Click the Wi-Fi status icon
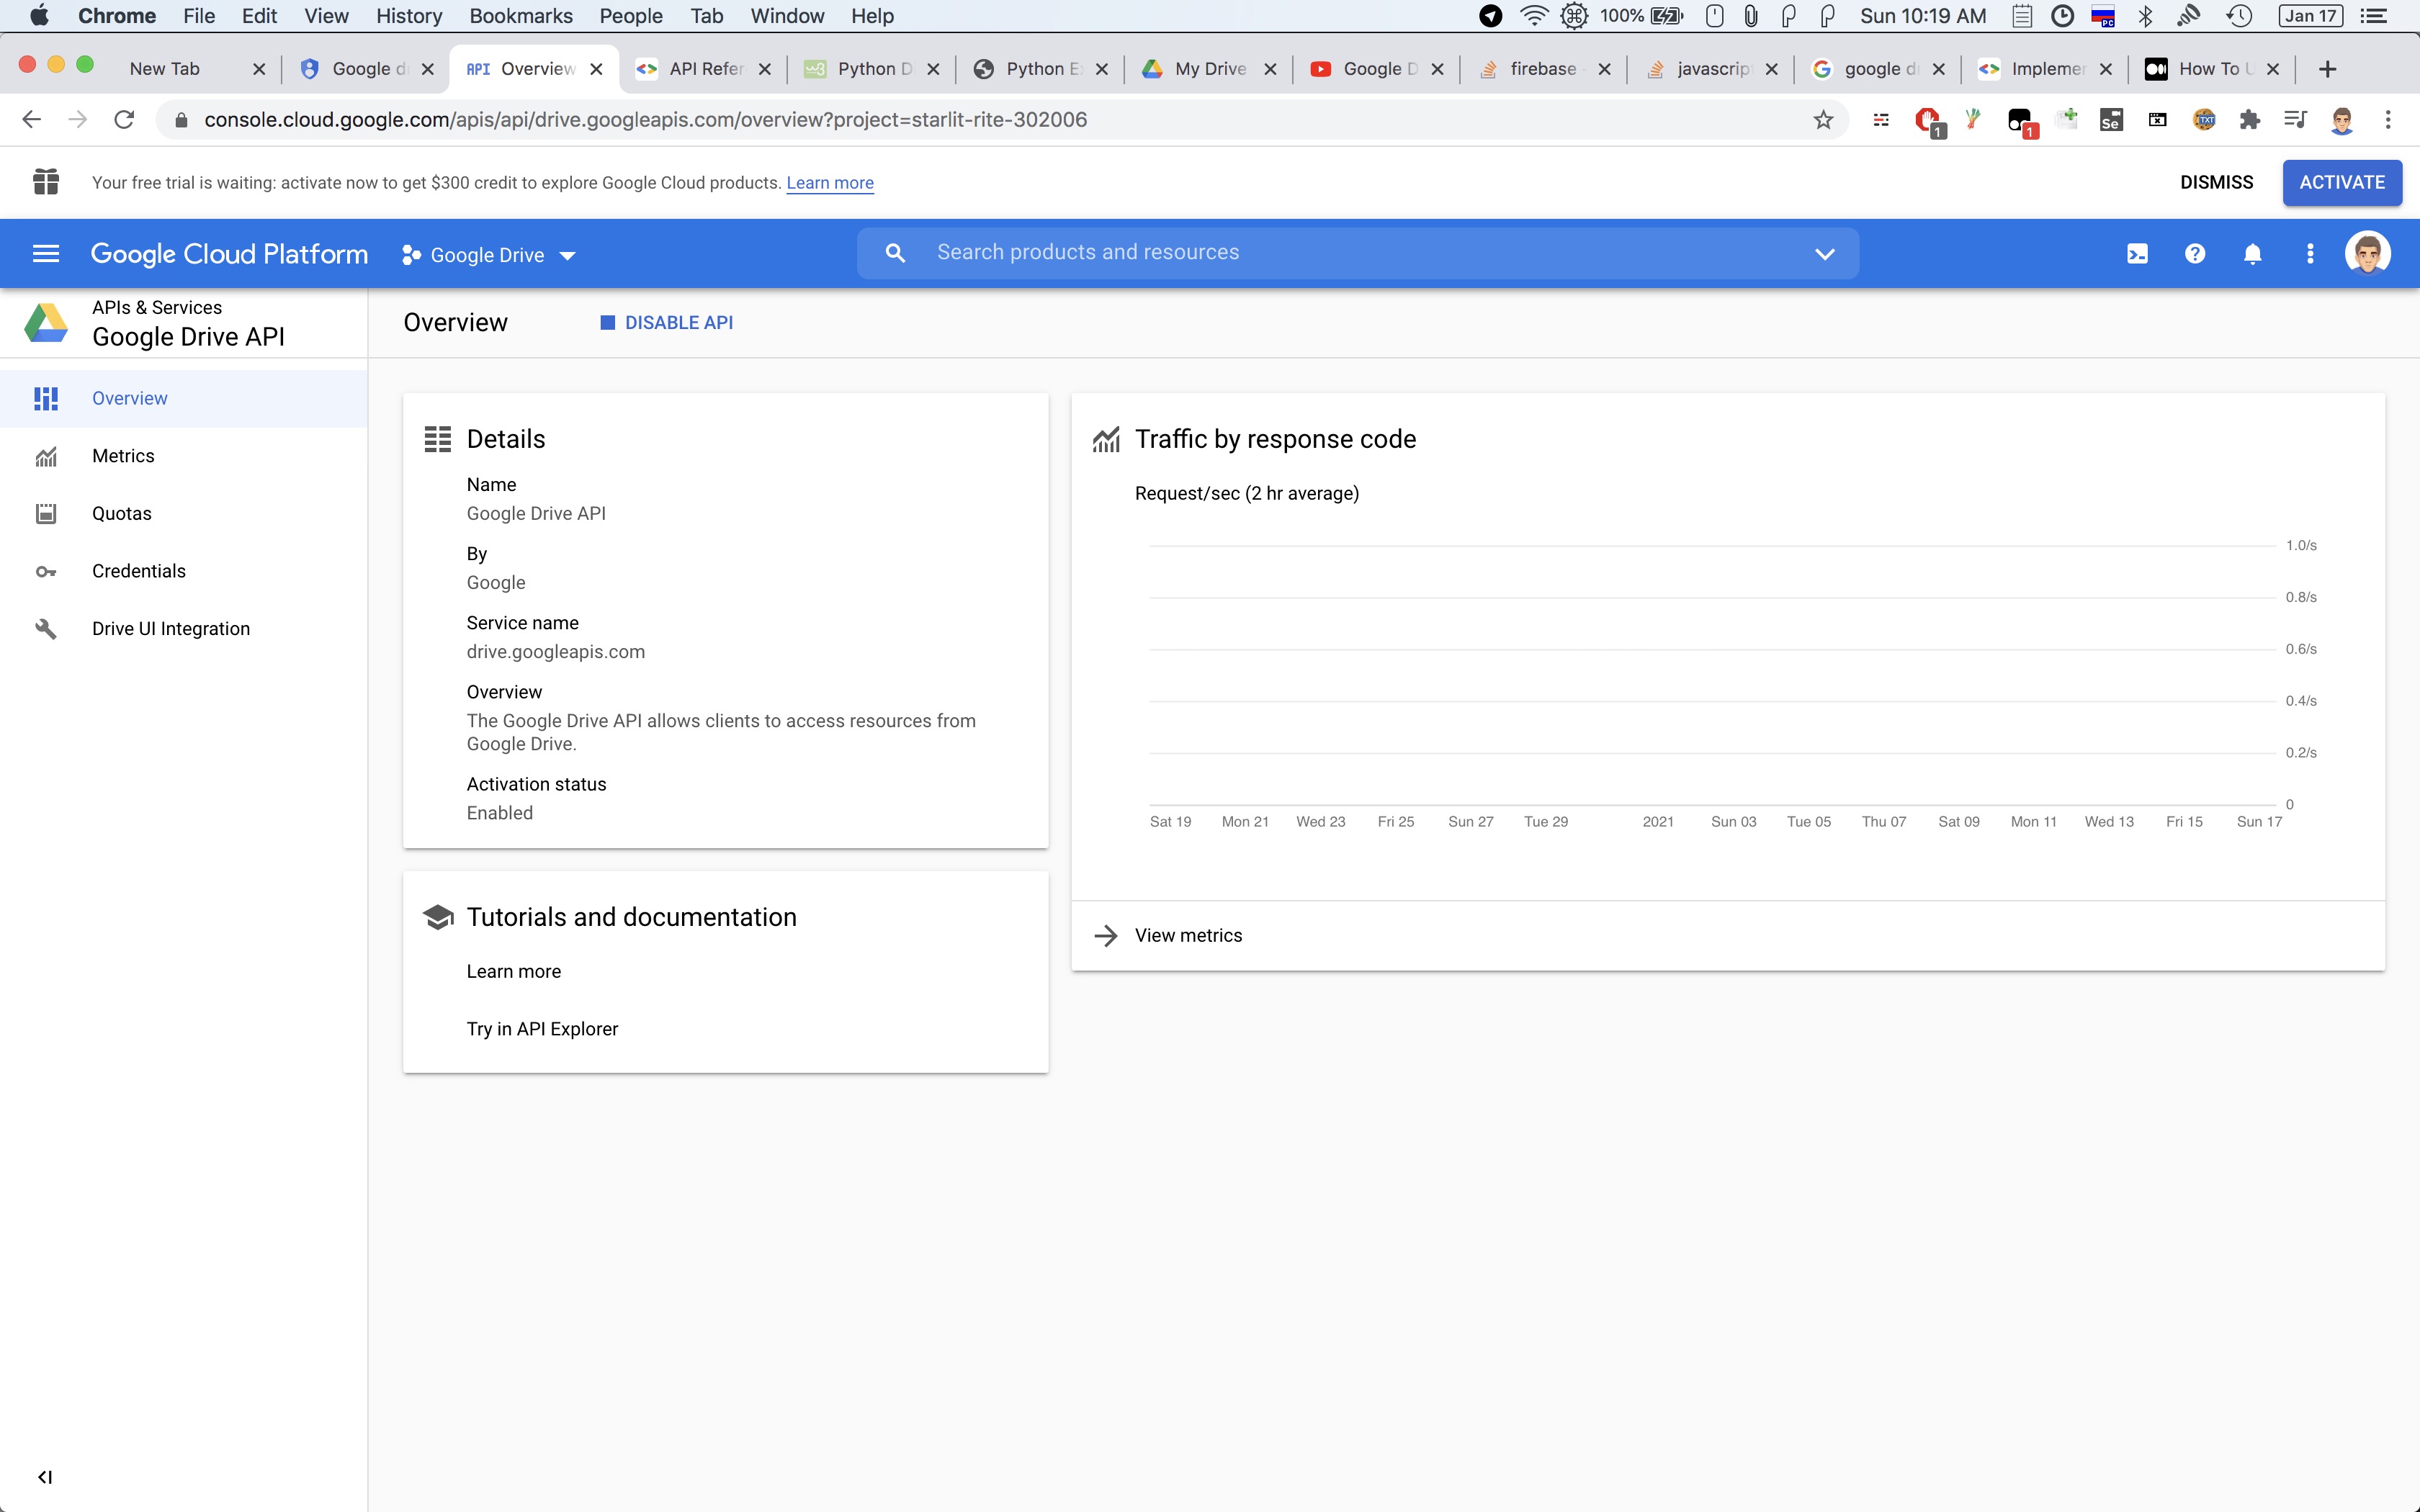This screenshot has width=2420, height=1512. [x=1533, y=15]
